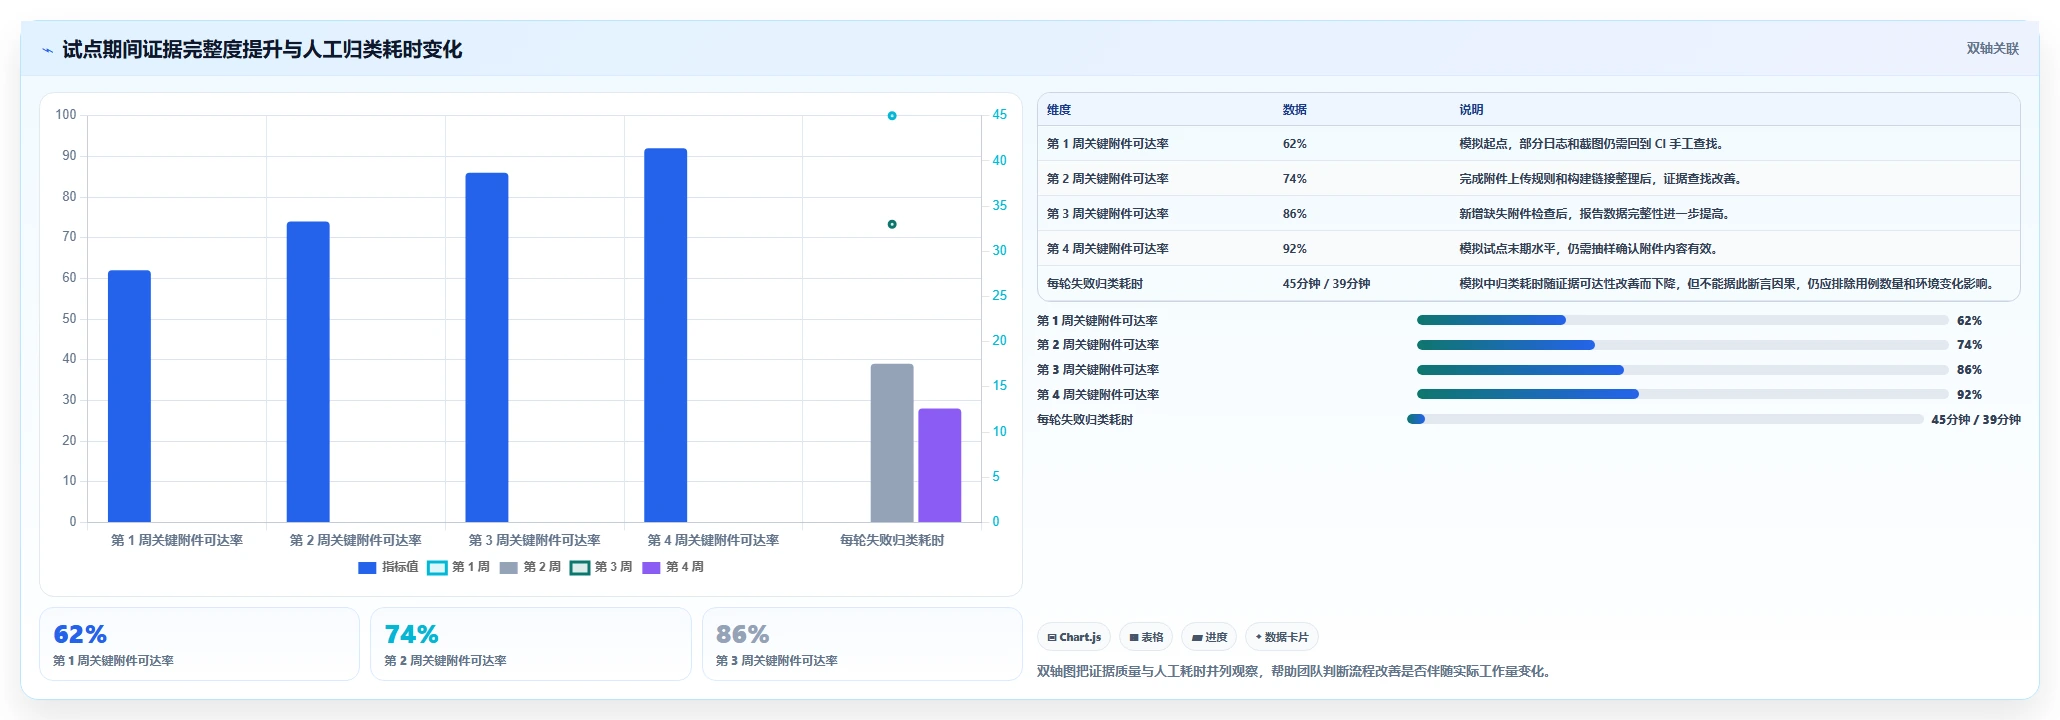Click the 45分钟 / 39分钟 value beside progress bar
This screenshot has height=720, width=2060.
1976,420
